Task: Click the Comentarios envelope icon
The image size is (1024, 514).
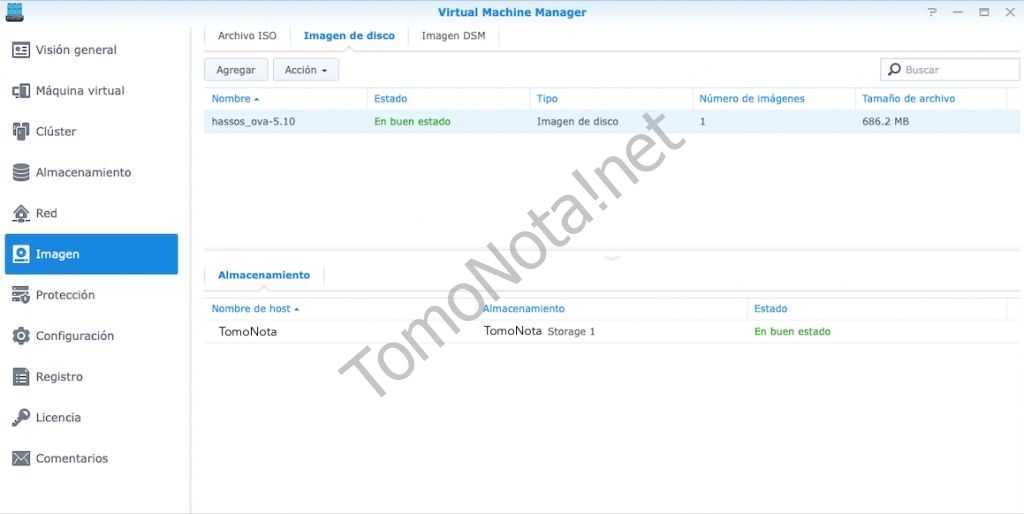Action: click(x=21, y=458)
